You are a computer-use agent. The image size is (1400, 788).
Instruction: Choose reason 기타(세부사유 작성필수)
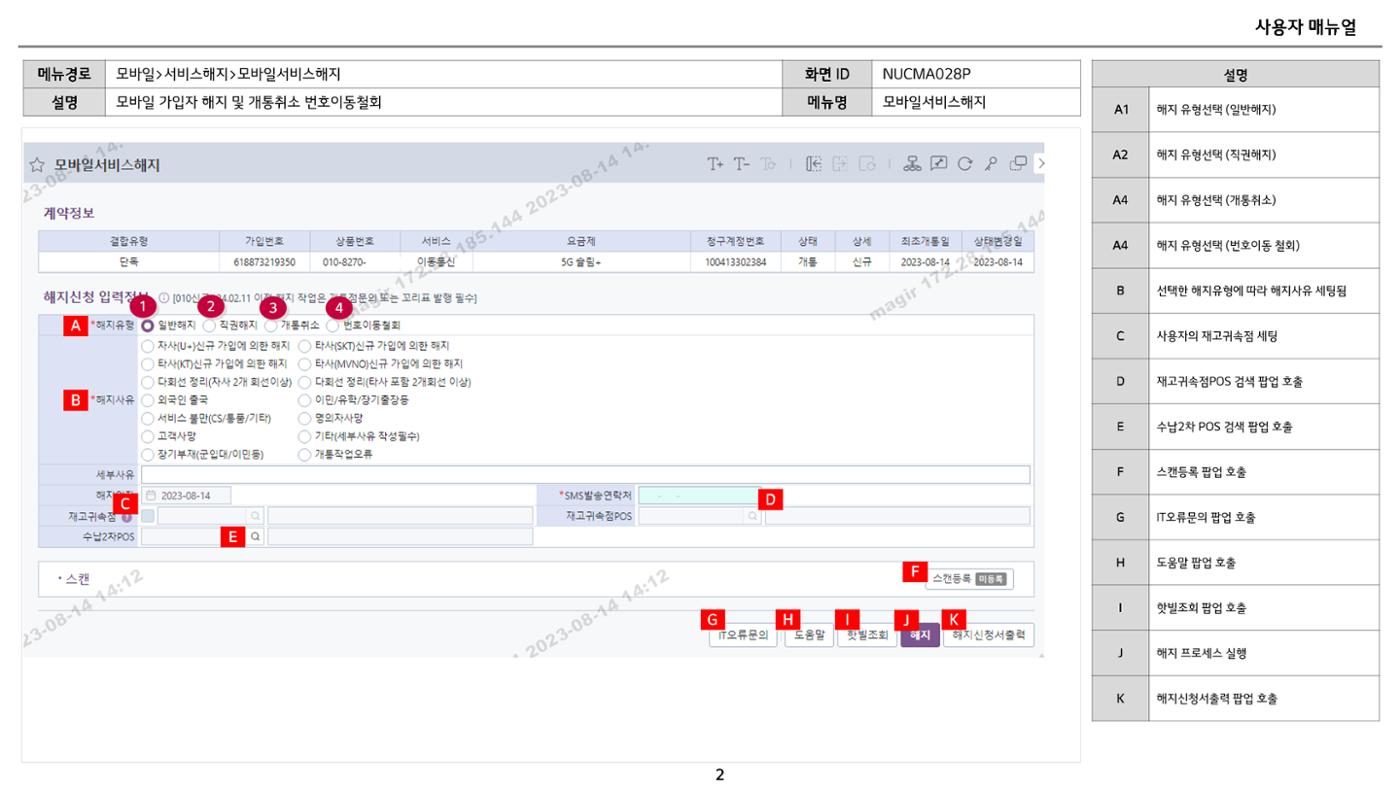click(305, 436)
